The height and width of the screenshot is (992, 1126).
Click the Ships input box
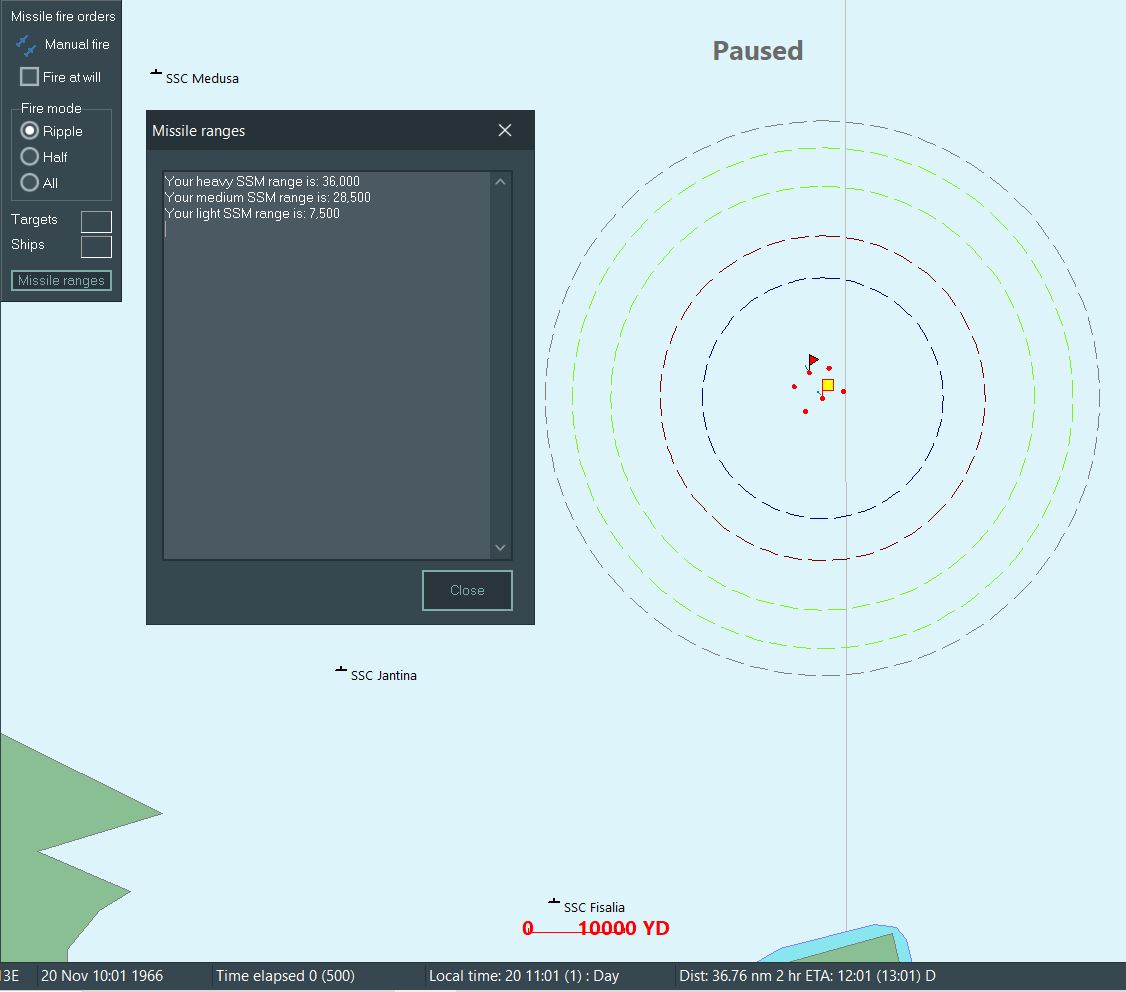tap(96, 246)
